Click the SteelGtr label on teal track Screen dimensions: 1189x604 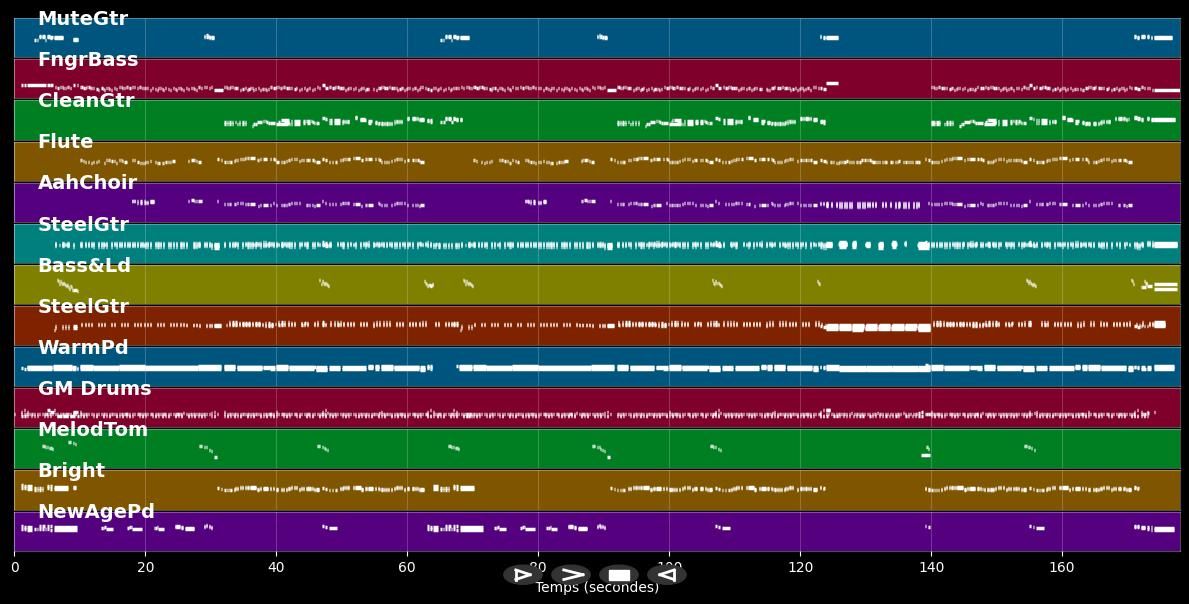tap(83, 225)
